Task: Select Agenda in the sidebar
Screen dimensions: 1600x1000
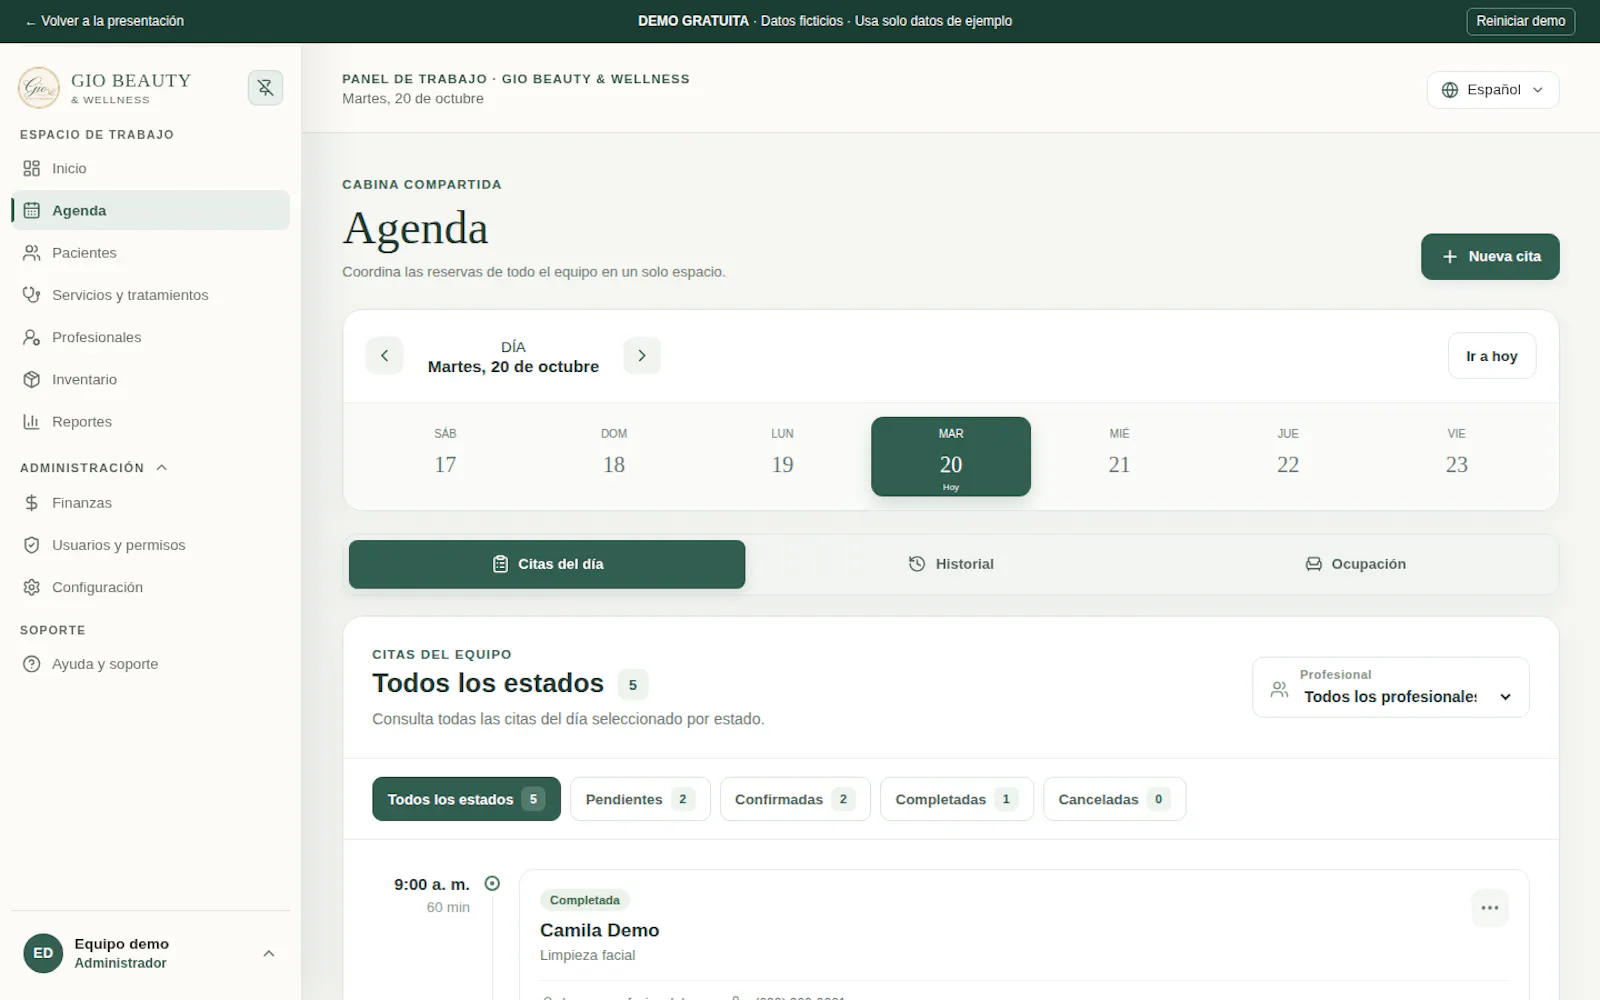Action: (x=150, y=210)
